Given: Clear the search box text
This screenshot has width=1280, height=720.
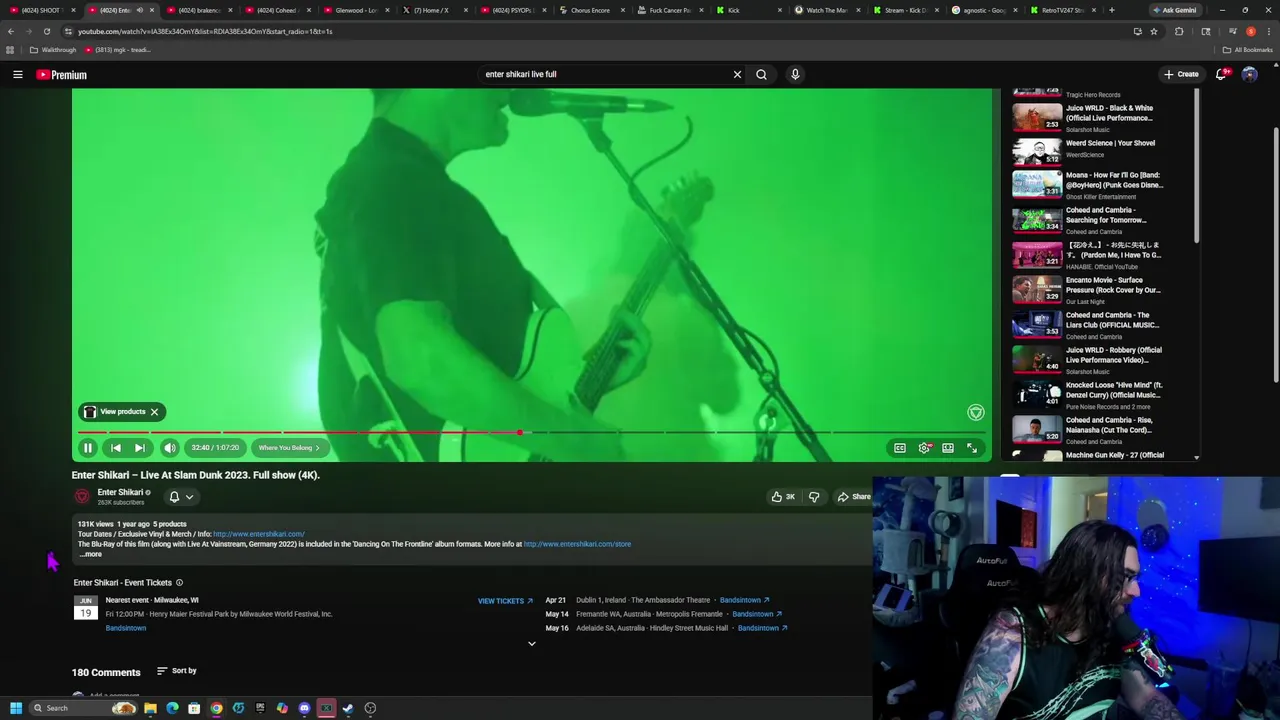Looking at the screenshot, I should [x=737, y=74].
